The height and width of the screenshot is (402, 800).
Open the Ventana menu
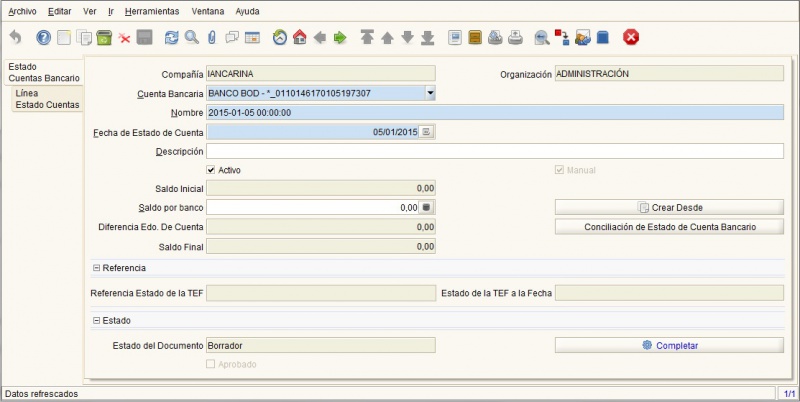(x=208, y=11)
